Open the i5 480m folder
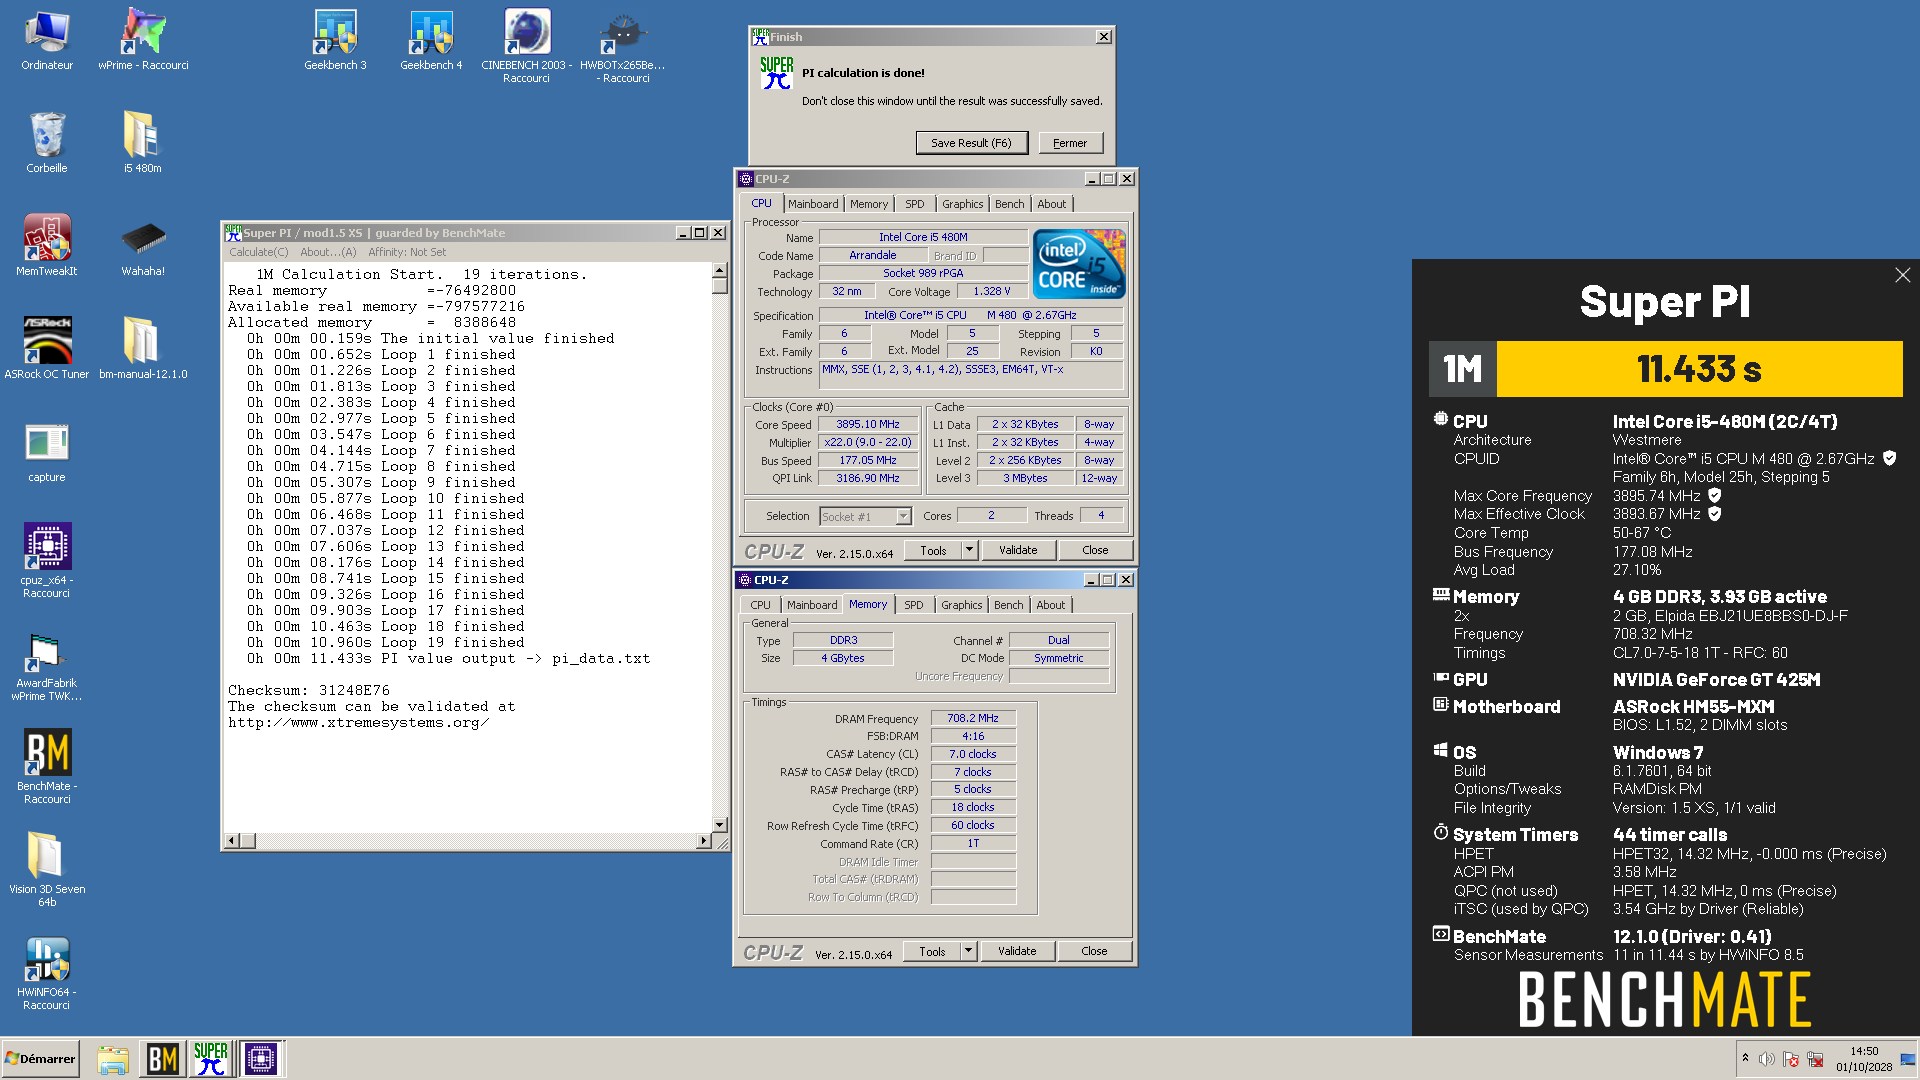 (x=143, y=142)
